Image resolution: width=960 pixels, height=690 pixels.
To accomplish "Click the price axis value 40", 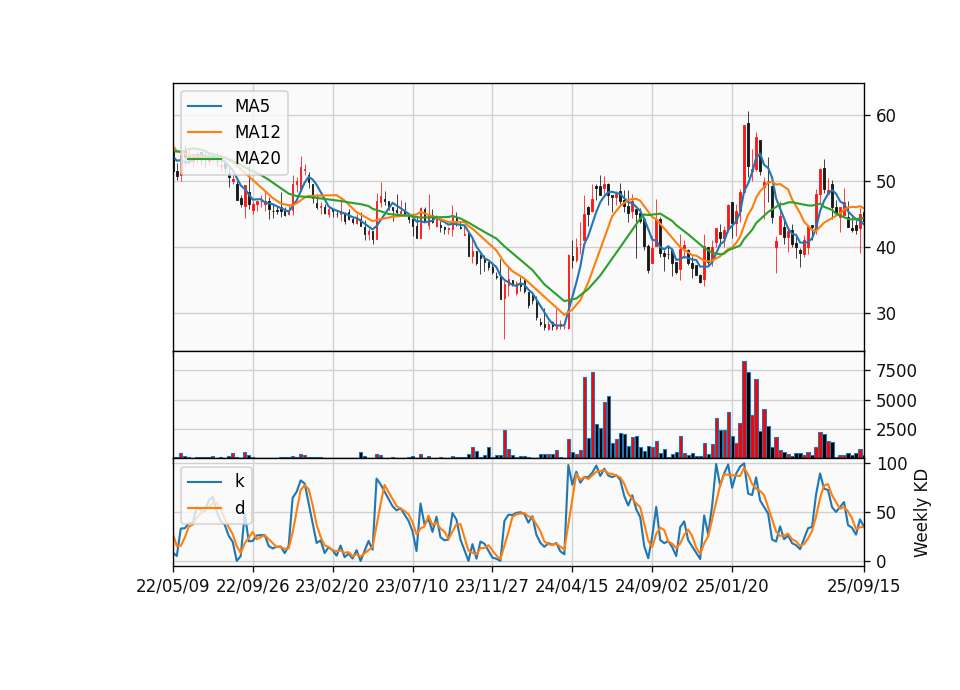I will tap(885, 248).
